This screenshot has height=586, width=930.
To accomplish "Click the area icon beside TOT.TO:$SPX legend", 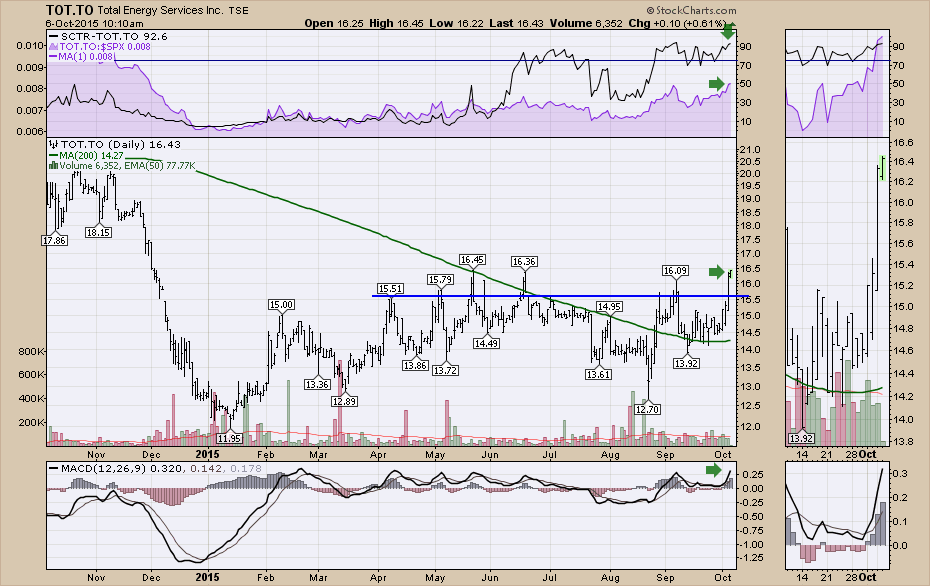I will [x=53, y=46].
